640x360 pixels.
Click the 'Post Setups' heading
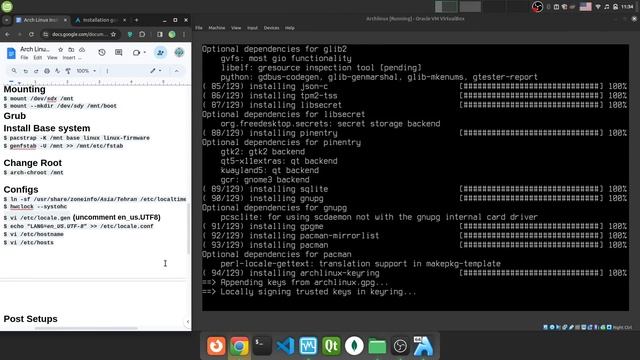coord(31,319)
